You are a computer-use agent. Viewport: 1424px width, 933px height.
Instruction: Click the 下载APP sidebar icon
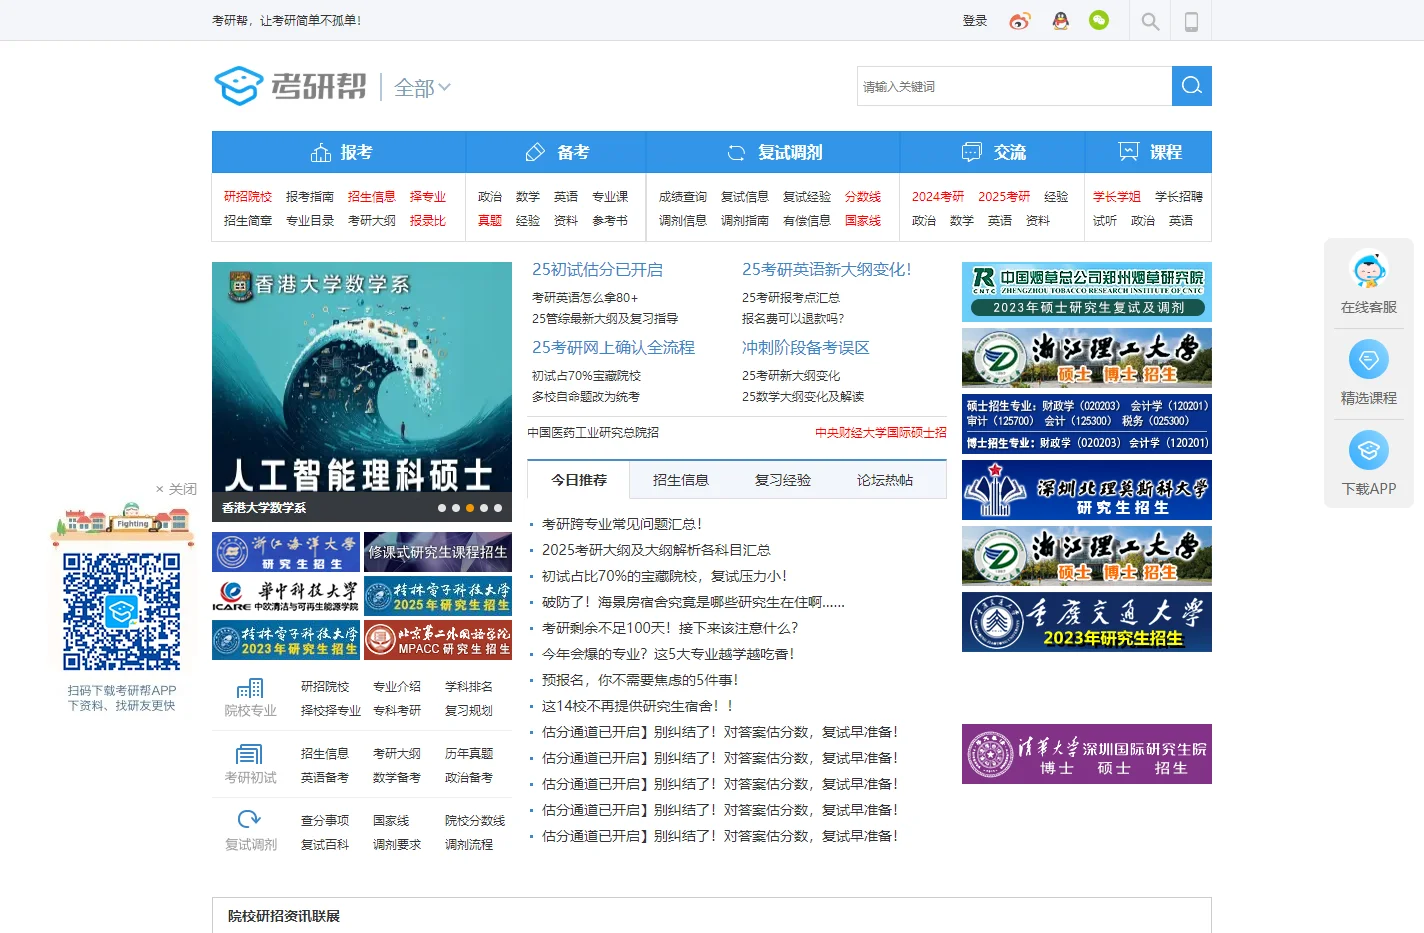click(x=1369, y=451)
